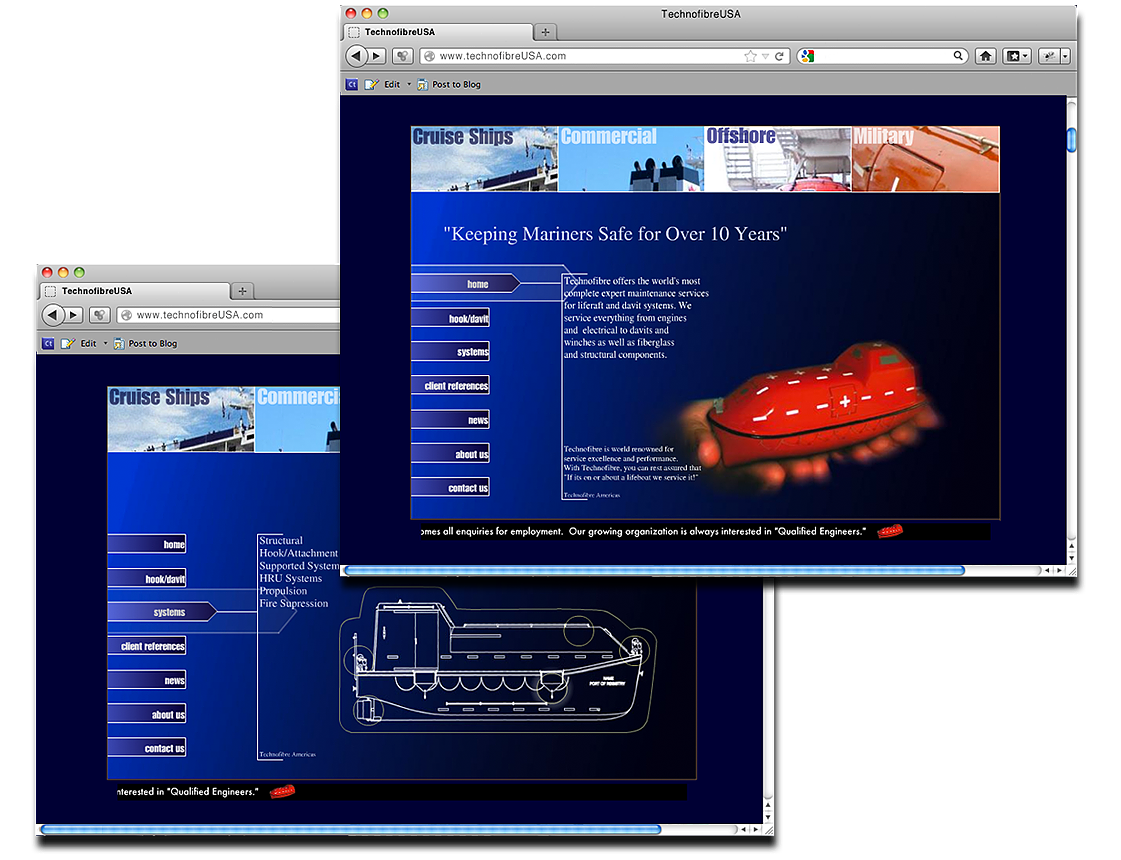Select systems nav button in rear window
Viewport: 1121px width, 860px height.
pyautogui.click(x=162, y=612)
